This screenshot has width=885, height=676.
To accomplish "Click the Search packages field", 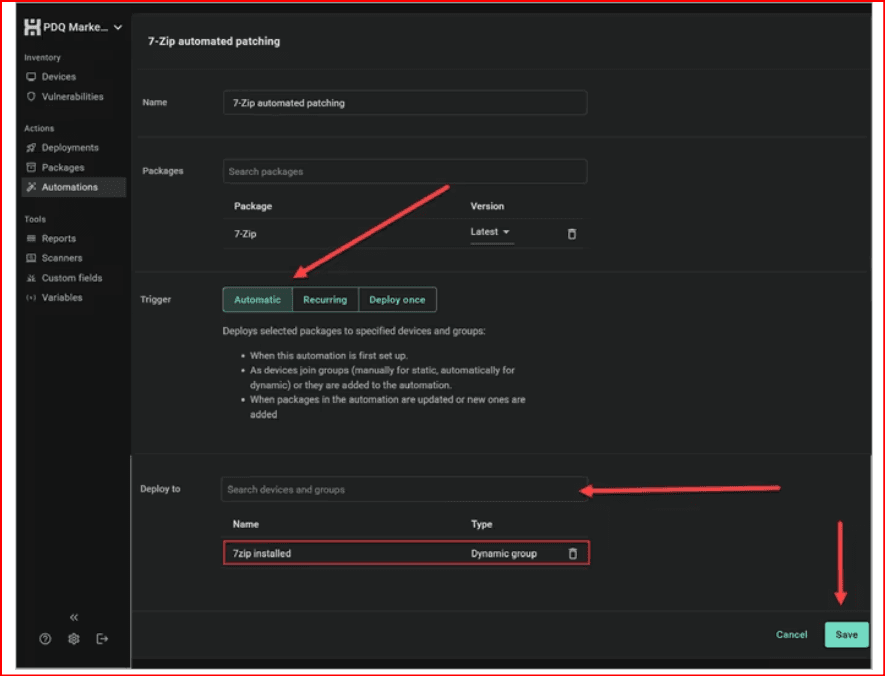I will 405,172.
